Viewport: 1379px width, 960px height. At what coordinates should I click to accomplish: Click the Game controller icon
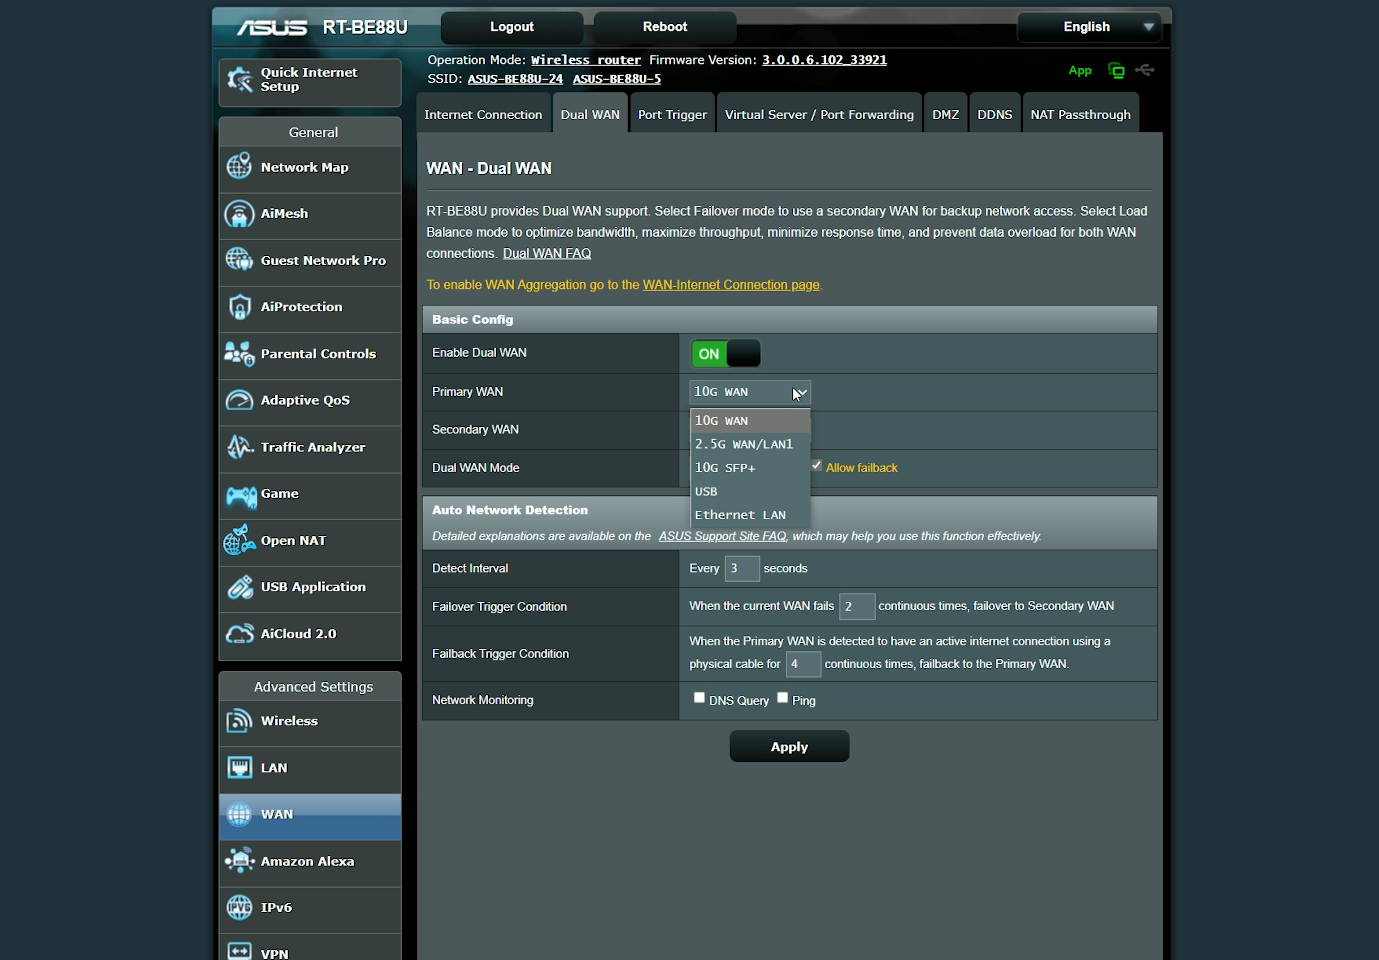pyautogui.click(x=241, y=495)
